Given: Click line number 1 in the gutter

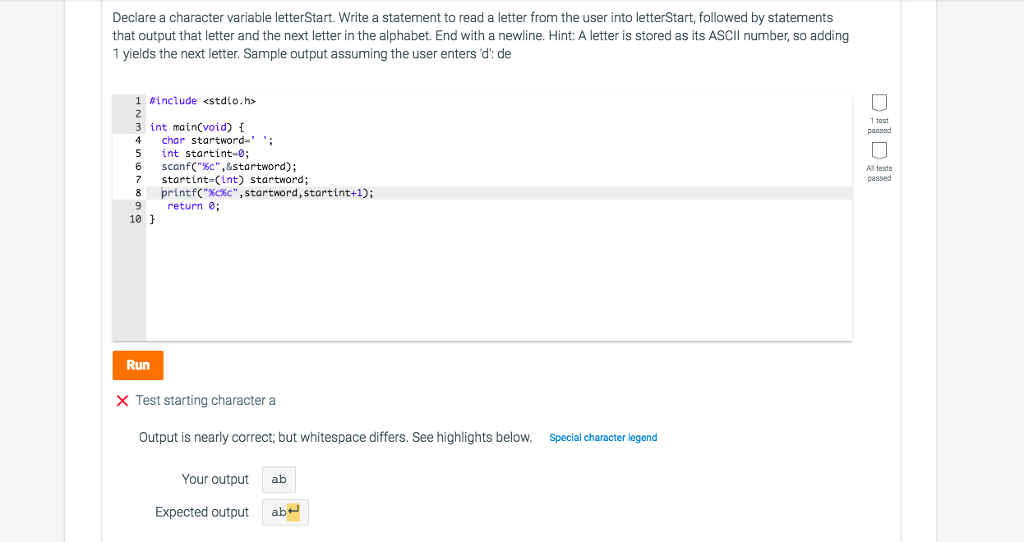Looking at the screenshot, I should (138, 101).
